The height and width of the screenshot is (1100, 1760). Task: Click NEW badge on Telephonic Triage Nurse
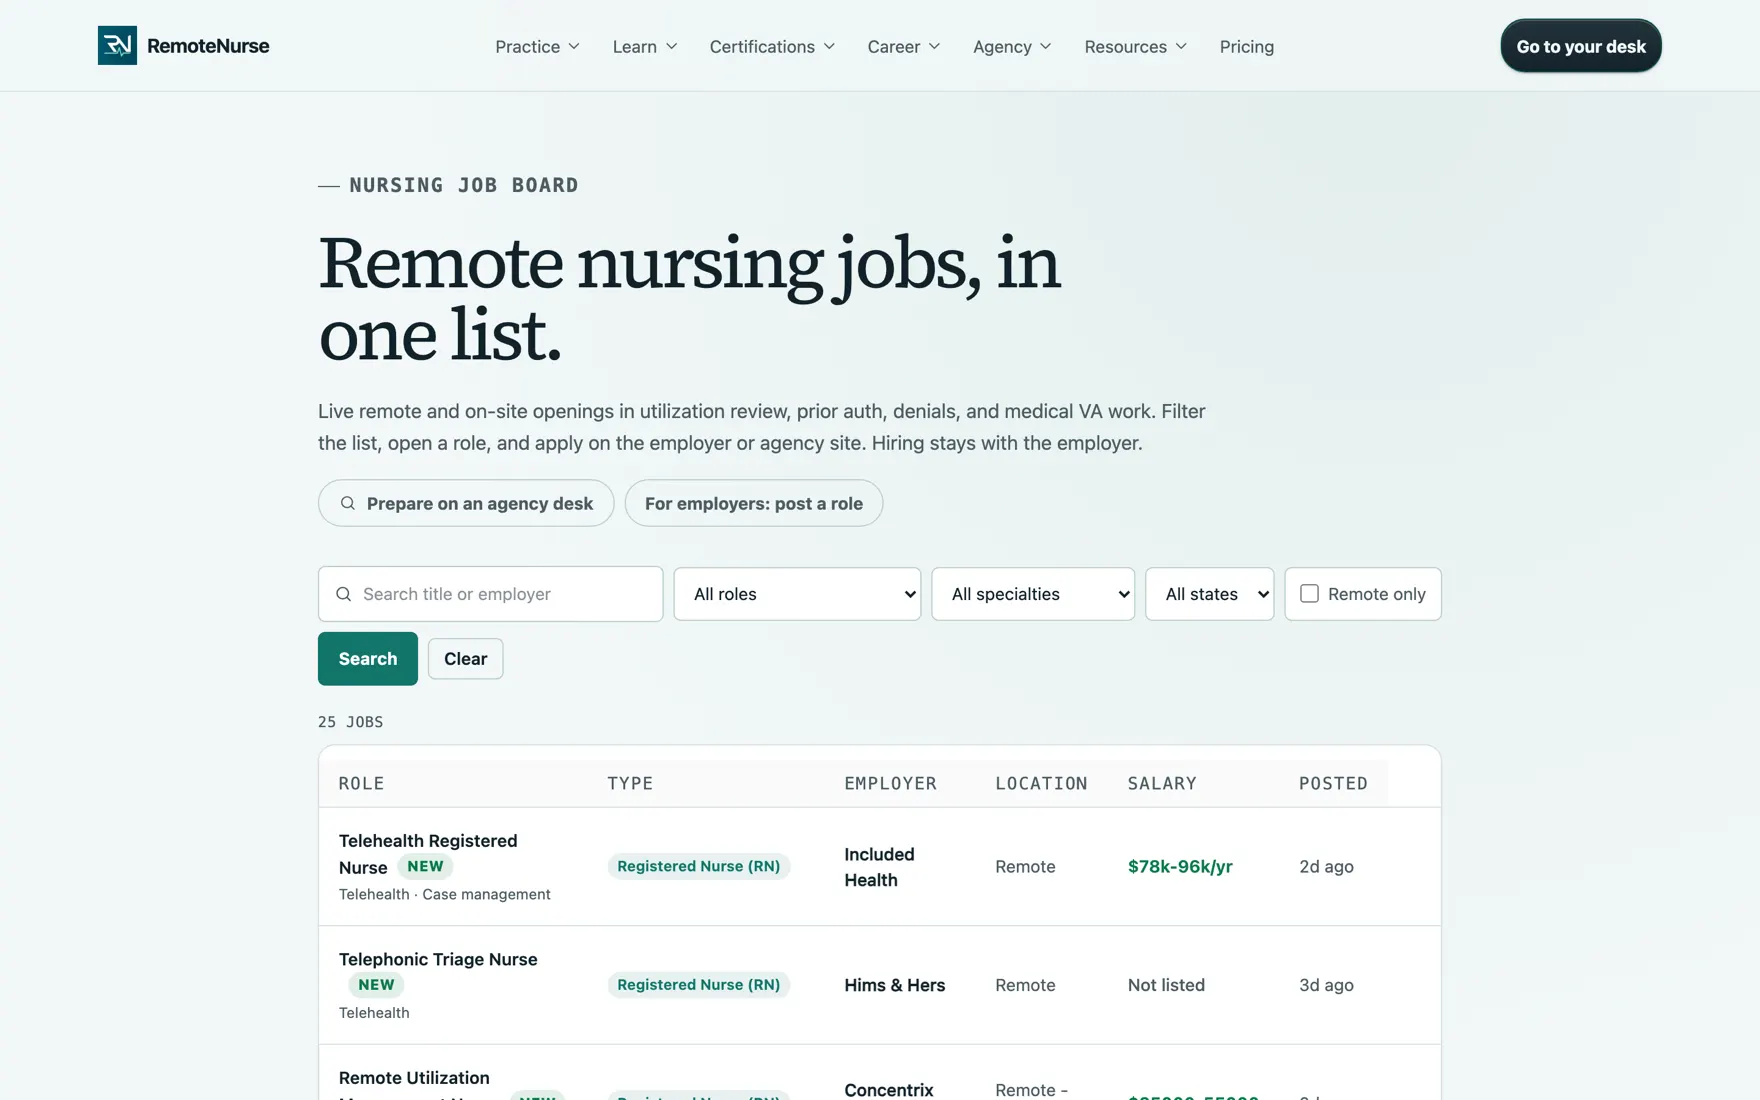point(376,985)
